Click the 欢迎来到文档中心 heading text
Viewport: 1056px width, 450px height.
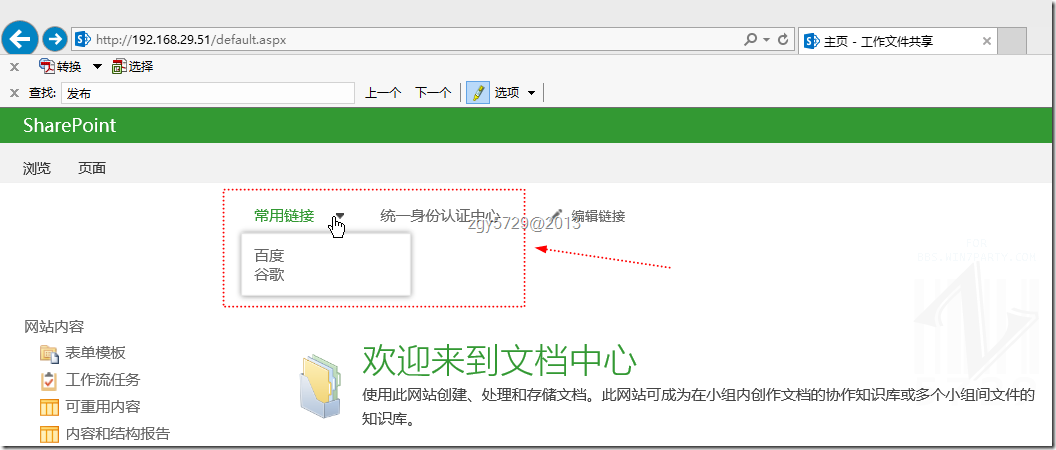pyautogui.click(x=500, y=361)
